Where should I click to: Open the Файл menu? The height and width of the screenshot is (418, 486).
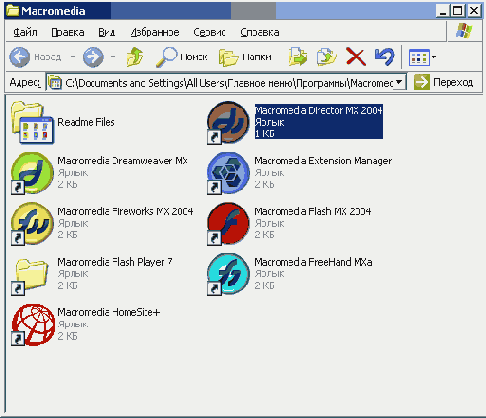point(25,32)
